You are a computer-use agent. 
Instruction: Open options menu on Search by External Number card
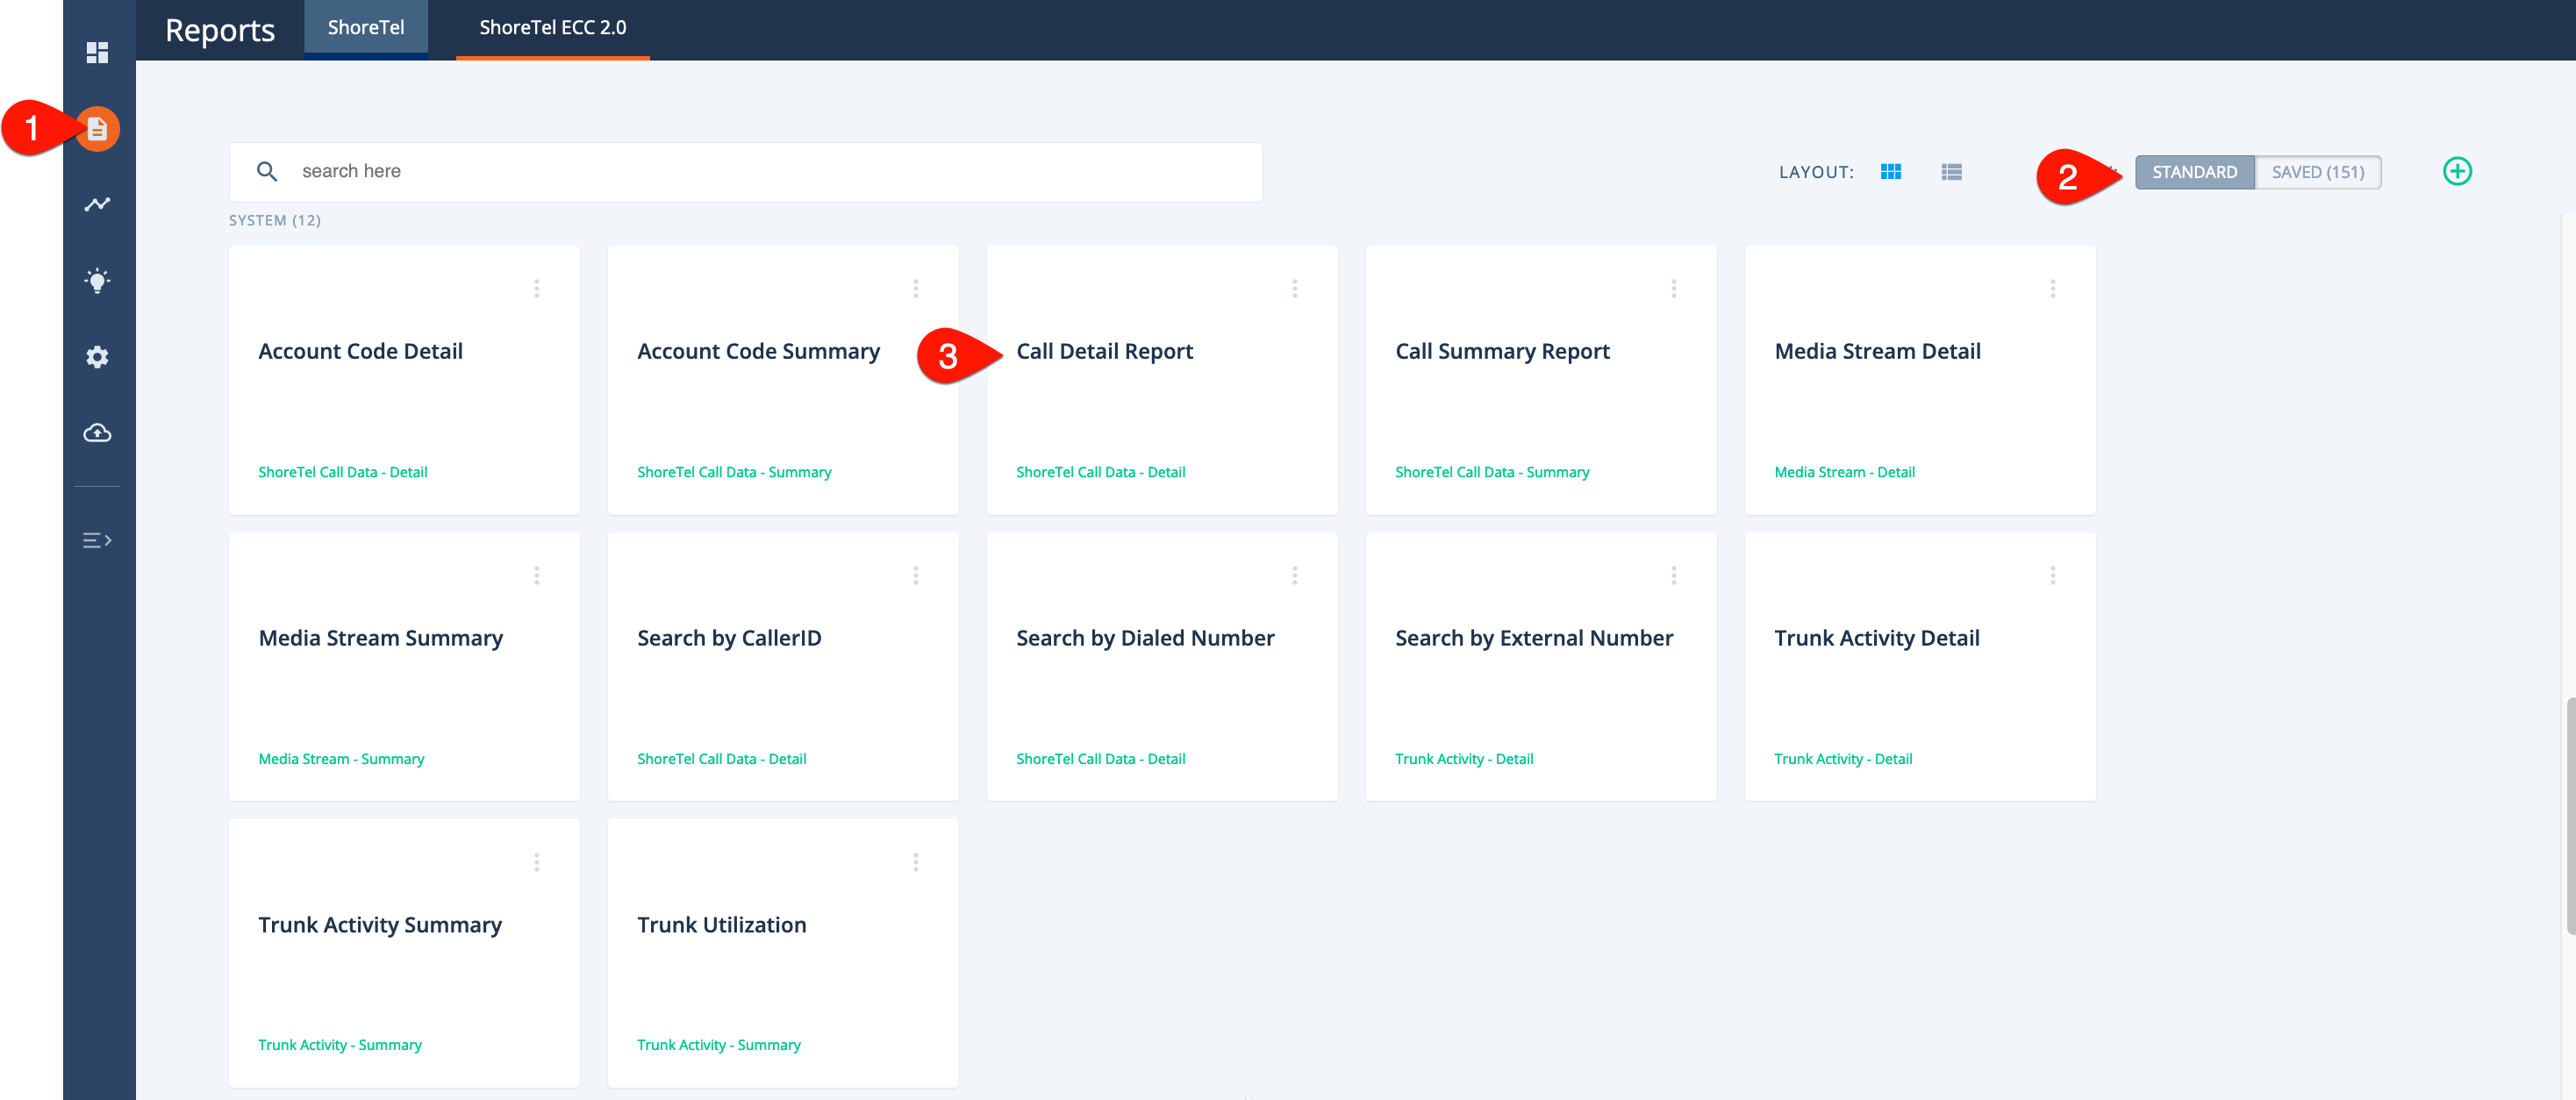tap(1673, 575)
